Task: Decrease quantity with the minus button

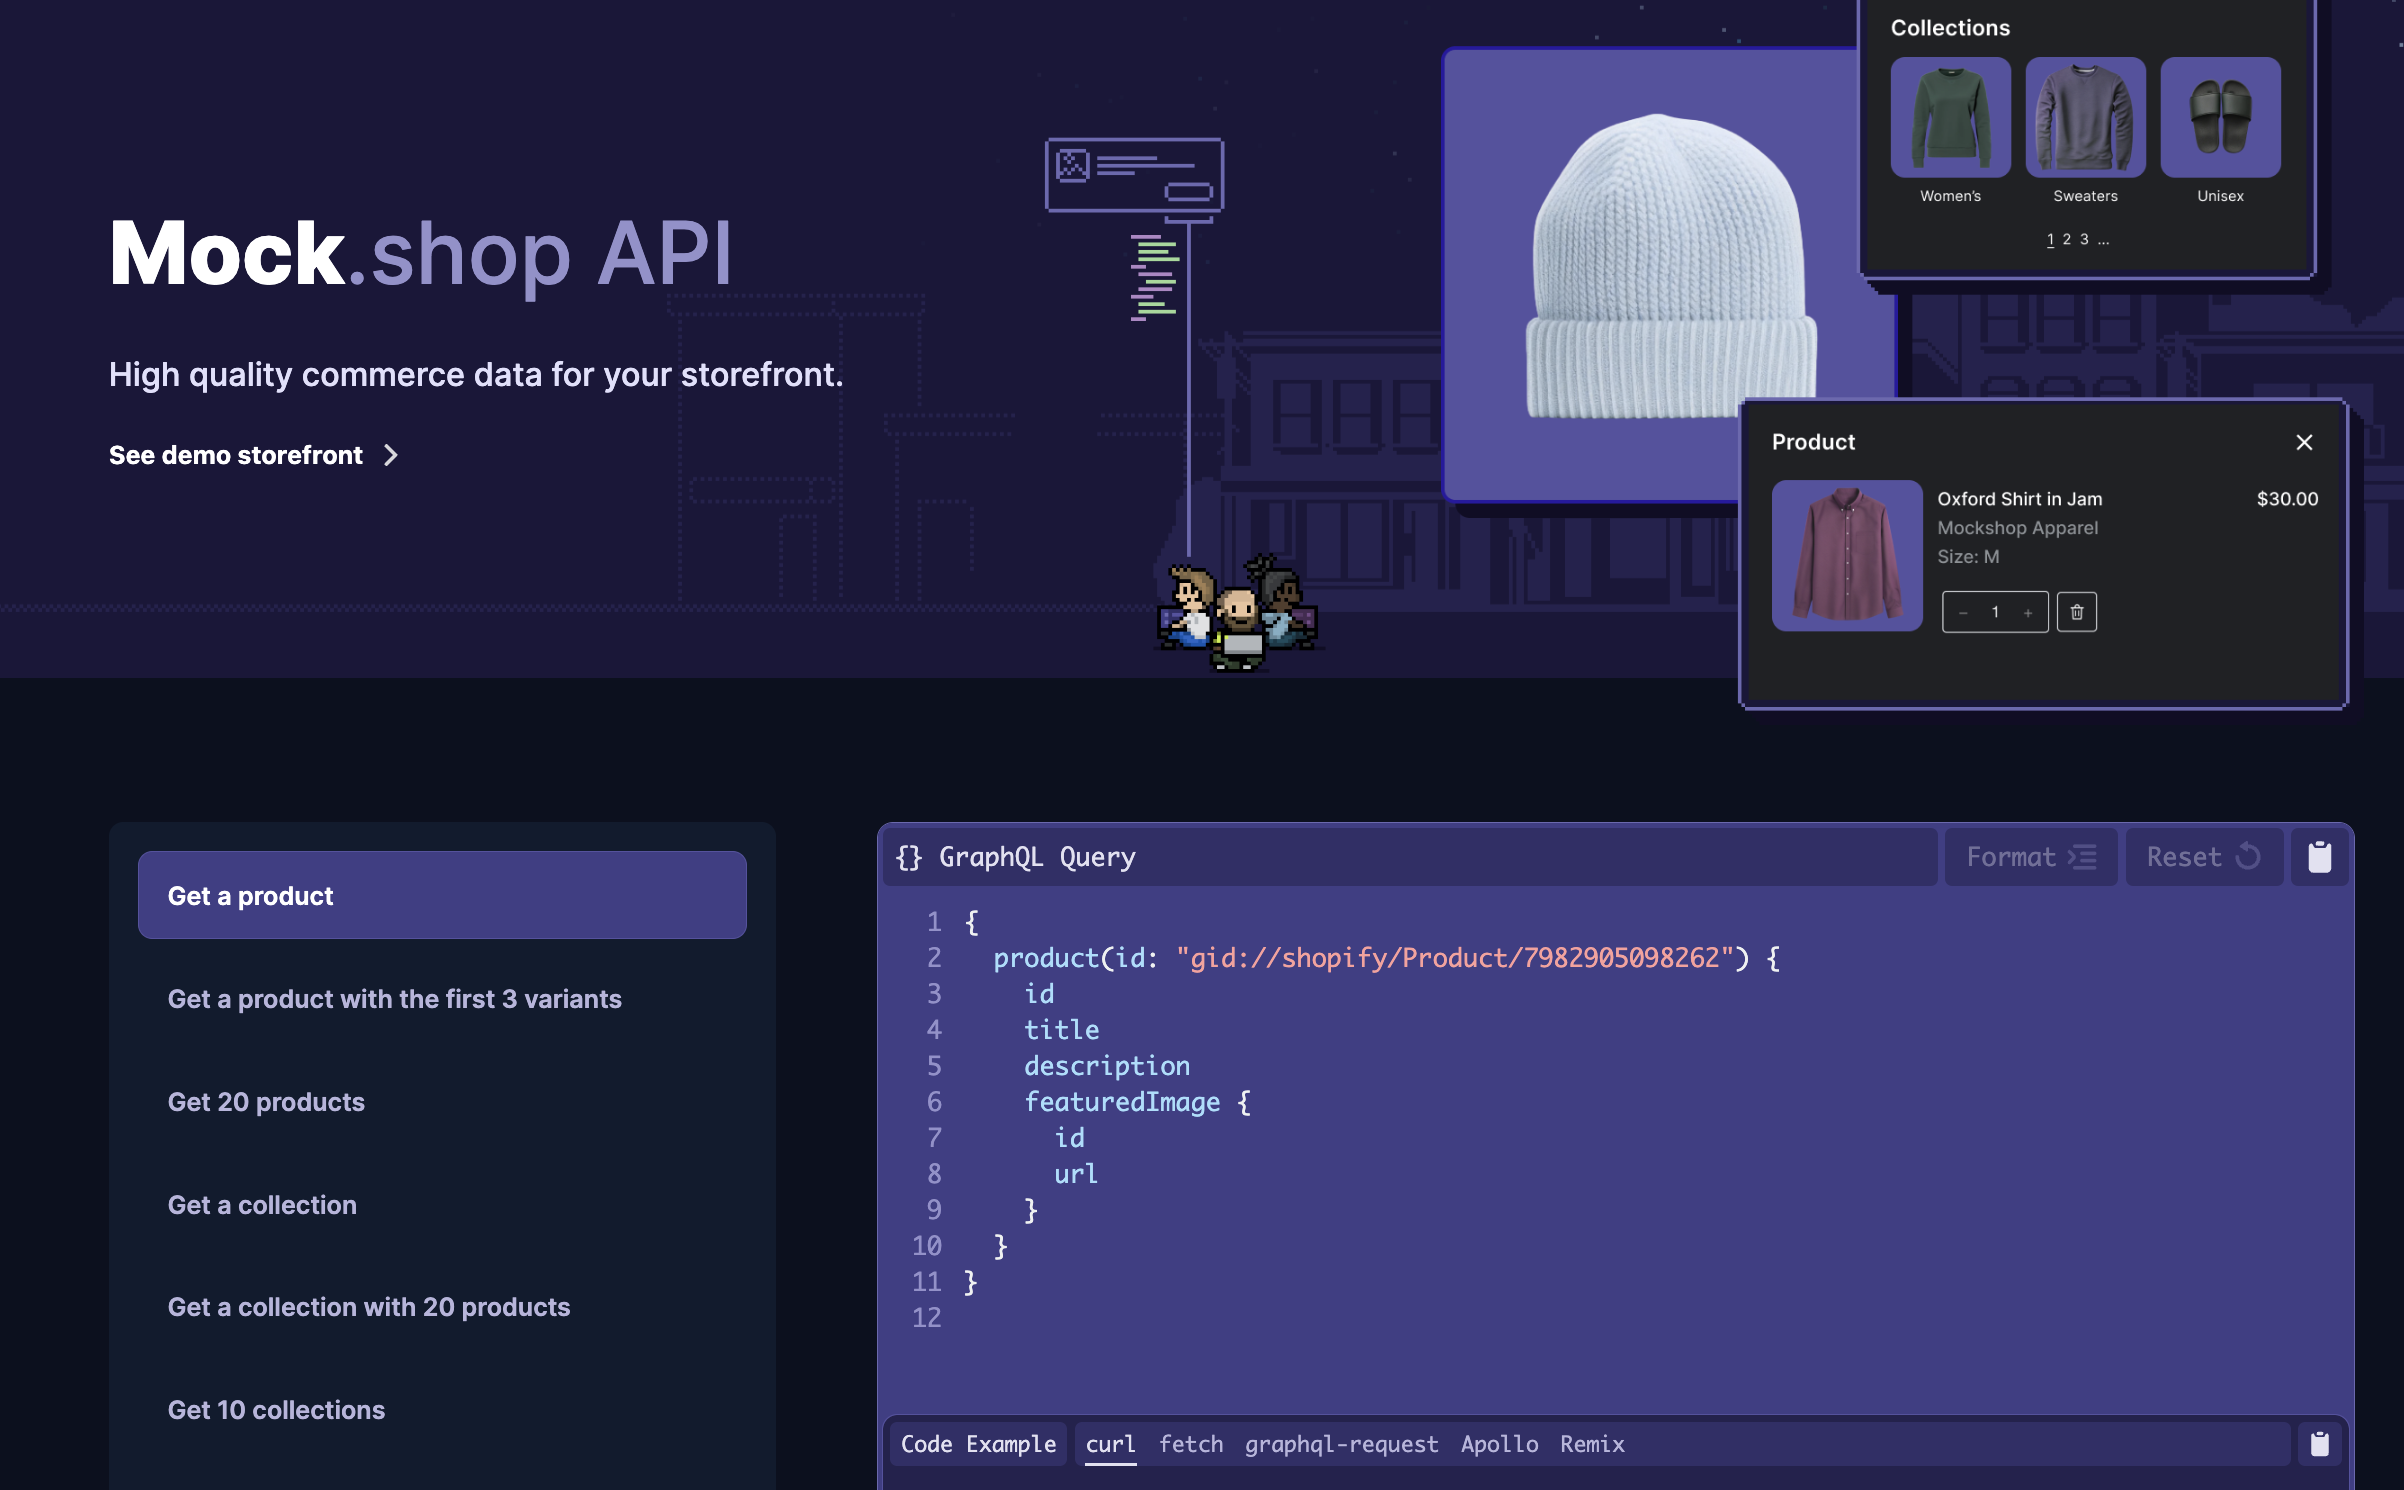Action: coord(1963,613)
